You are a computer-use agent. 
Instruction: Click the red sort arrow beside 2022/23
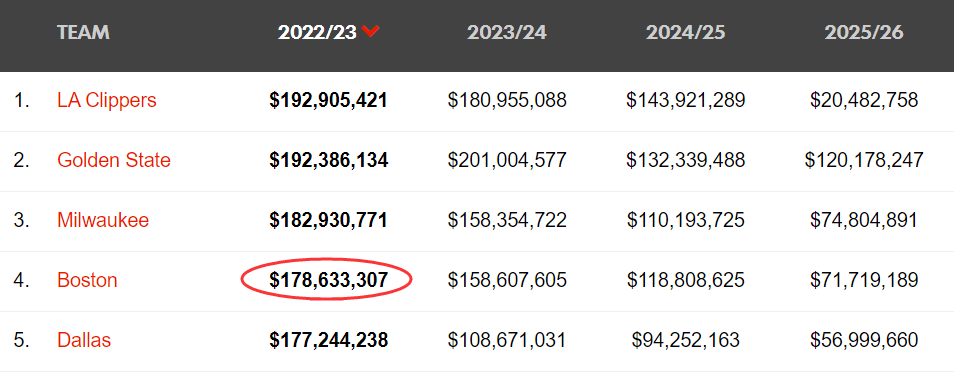(x=370, y=31)
